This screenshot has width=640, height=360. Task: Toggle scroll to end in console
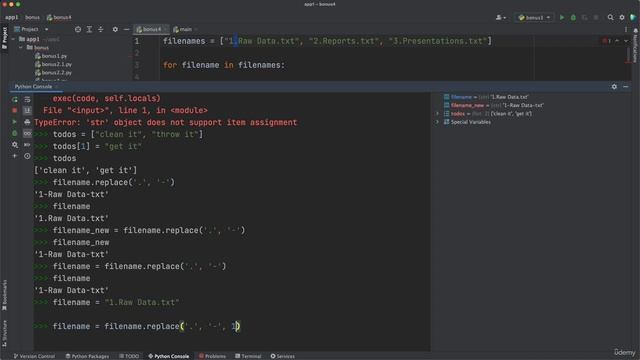(27, 111)
